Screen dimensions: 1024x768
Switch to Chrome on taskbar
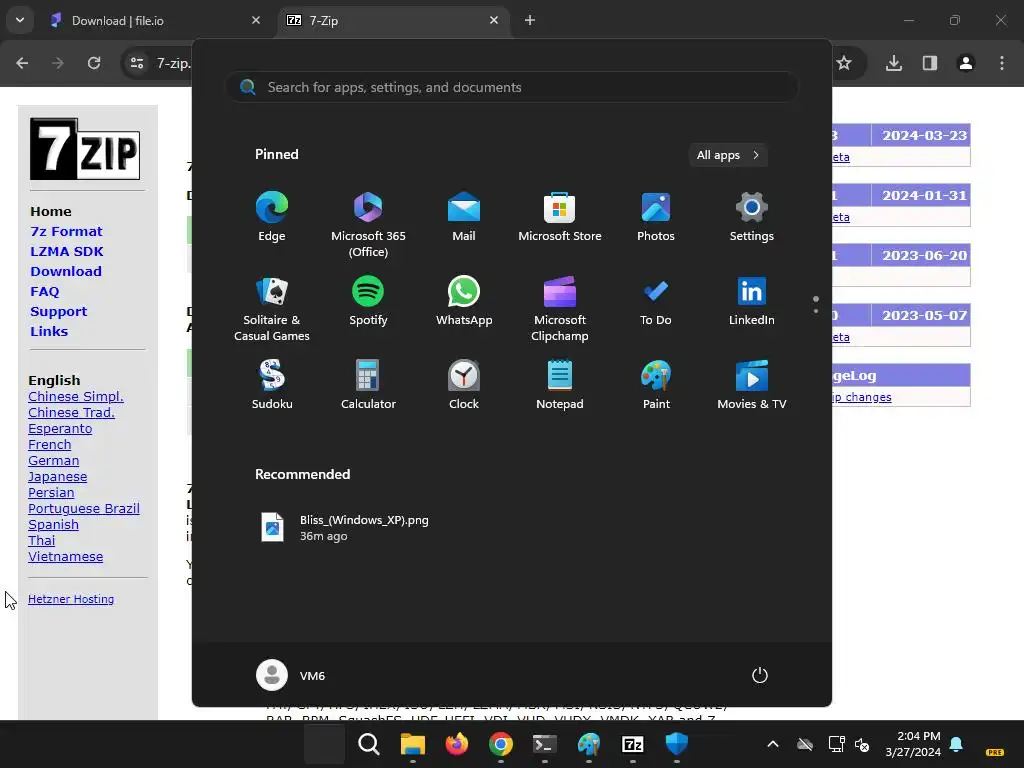[x=500, y=744]
